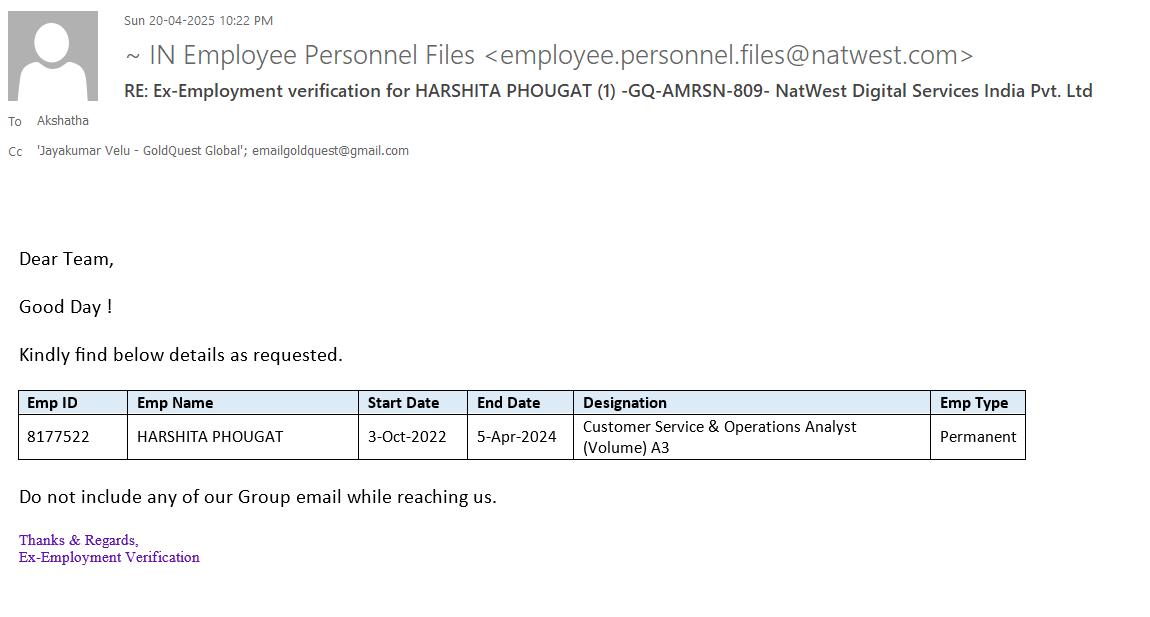Click the Emp Type column header
Screen dimensions: 1150x617
click(x=974, y=403)
